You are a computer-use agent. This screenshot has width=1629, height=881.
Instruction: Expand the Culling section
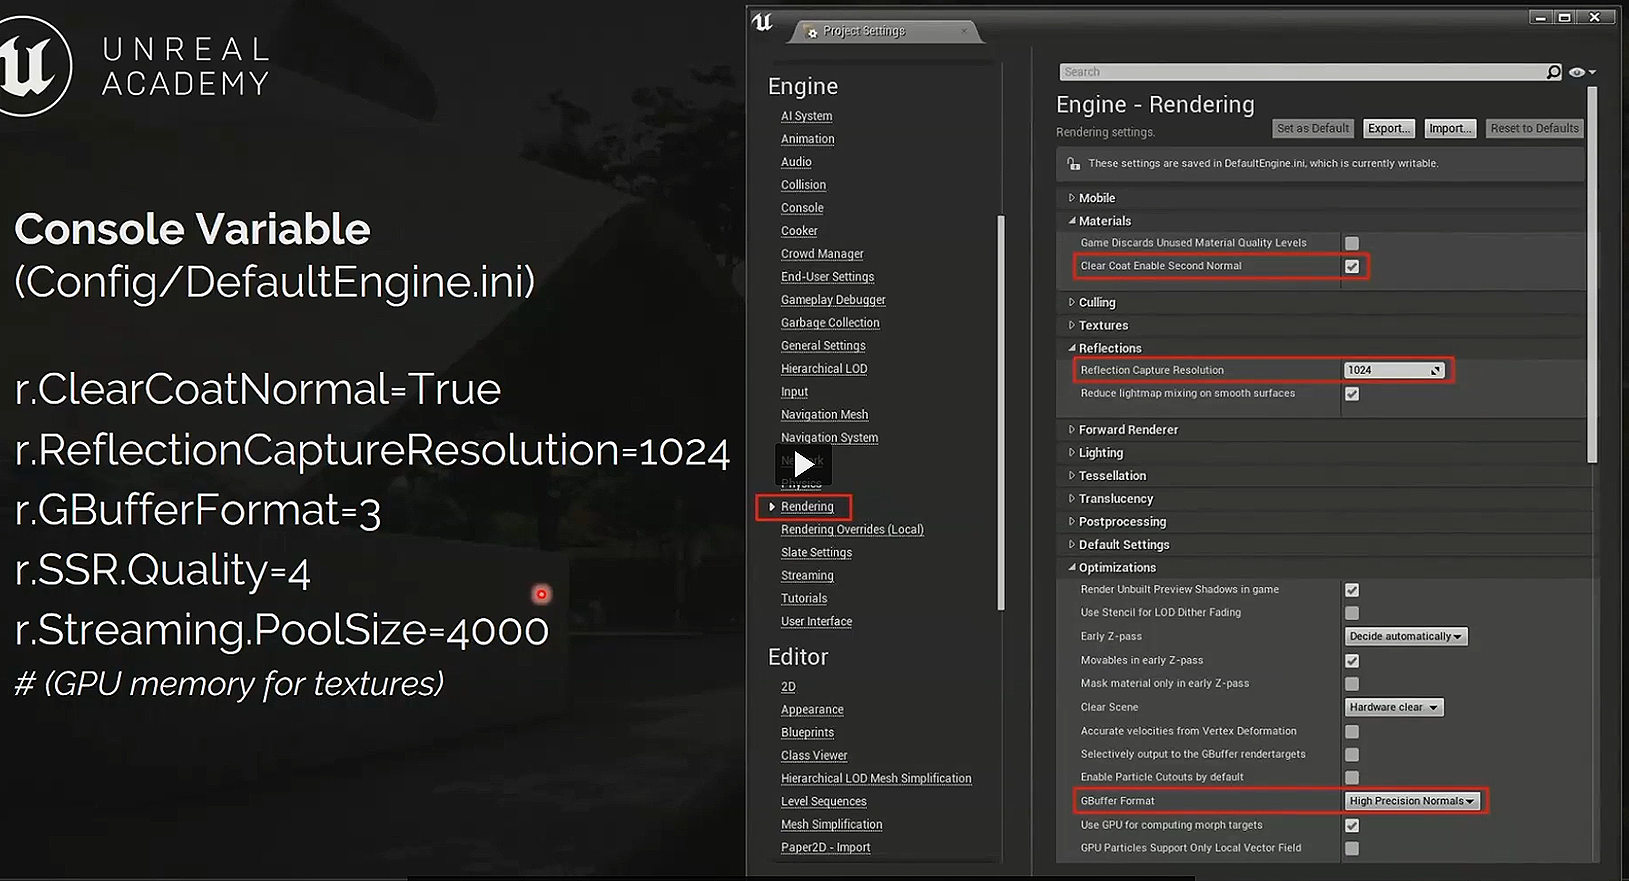click(1071, 302)
